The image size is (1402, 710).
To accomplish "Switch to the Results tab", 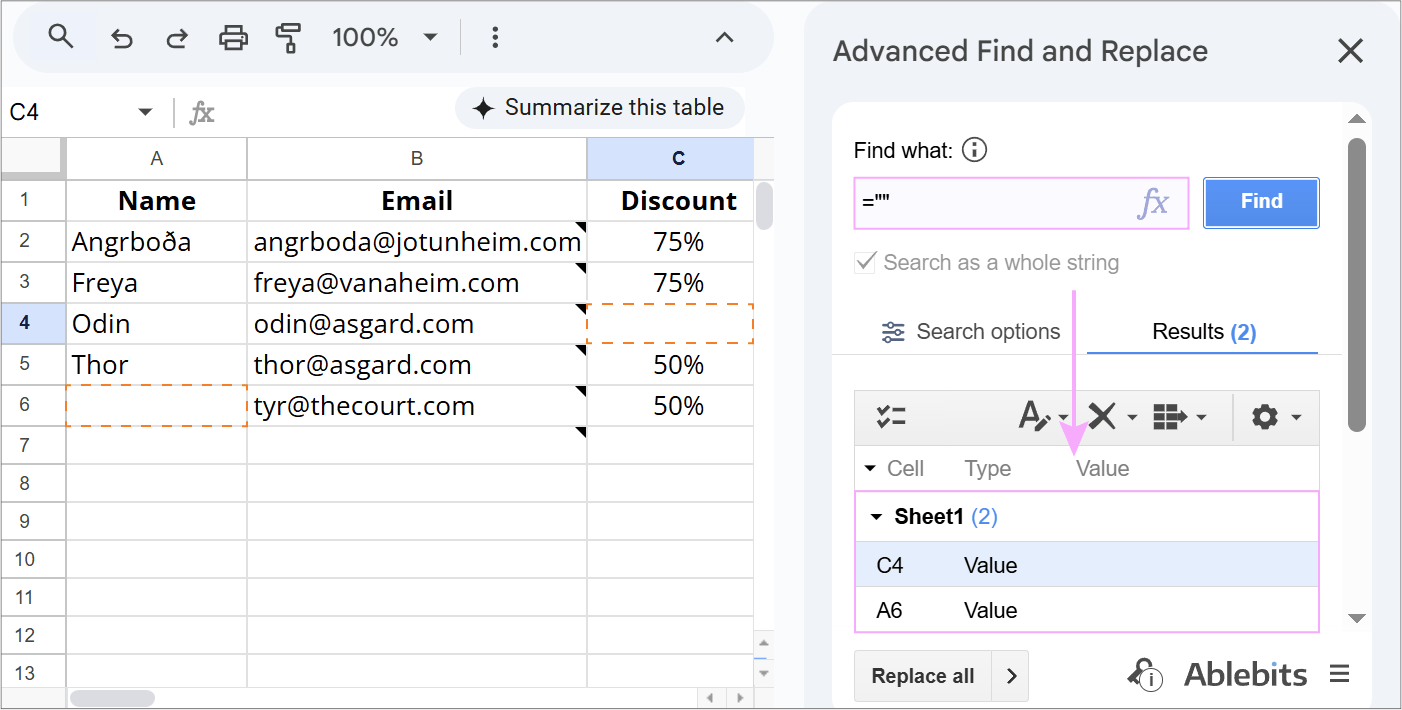I will pos(1202,332).
